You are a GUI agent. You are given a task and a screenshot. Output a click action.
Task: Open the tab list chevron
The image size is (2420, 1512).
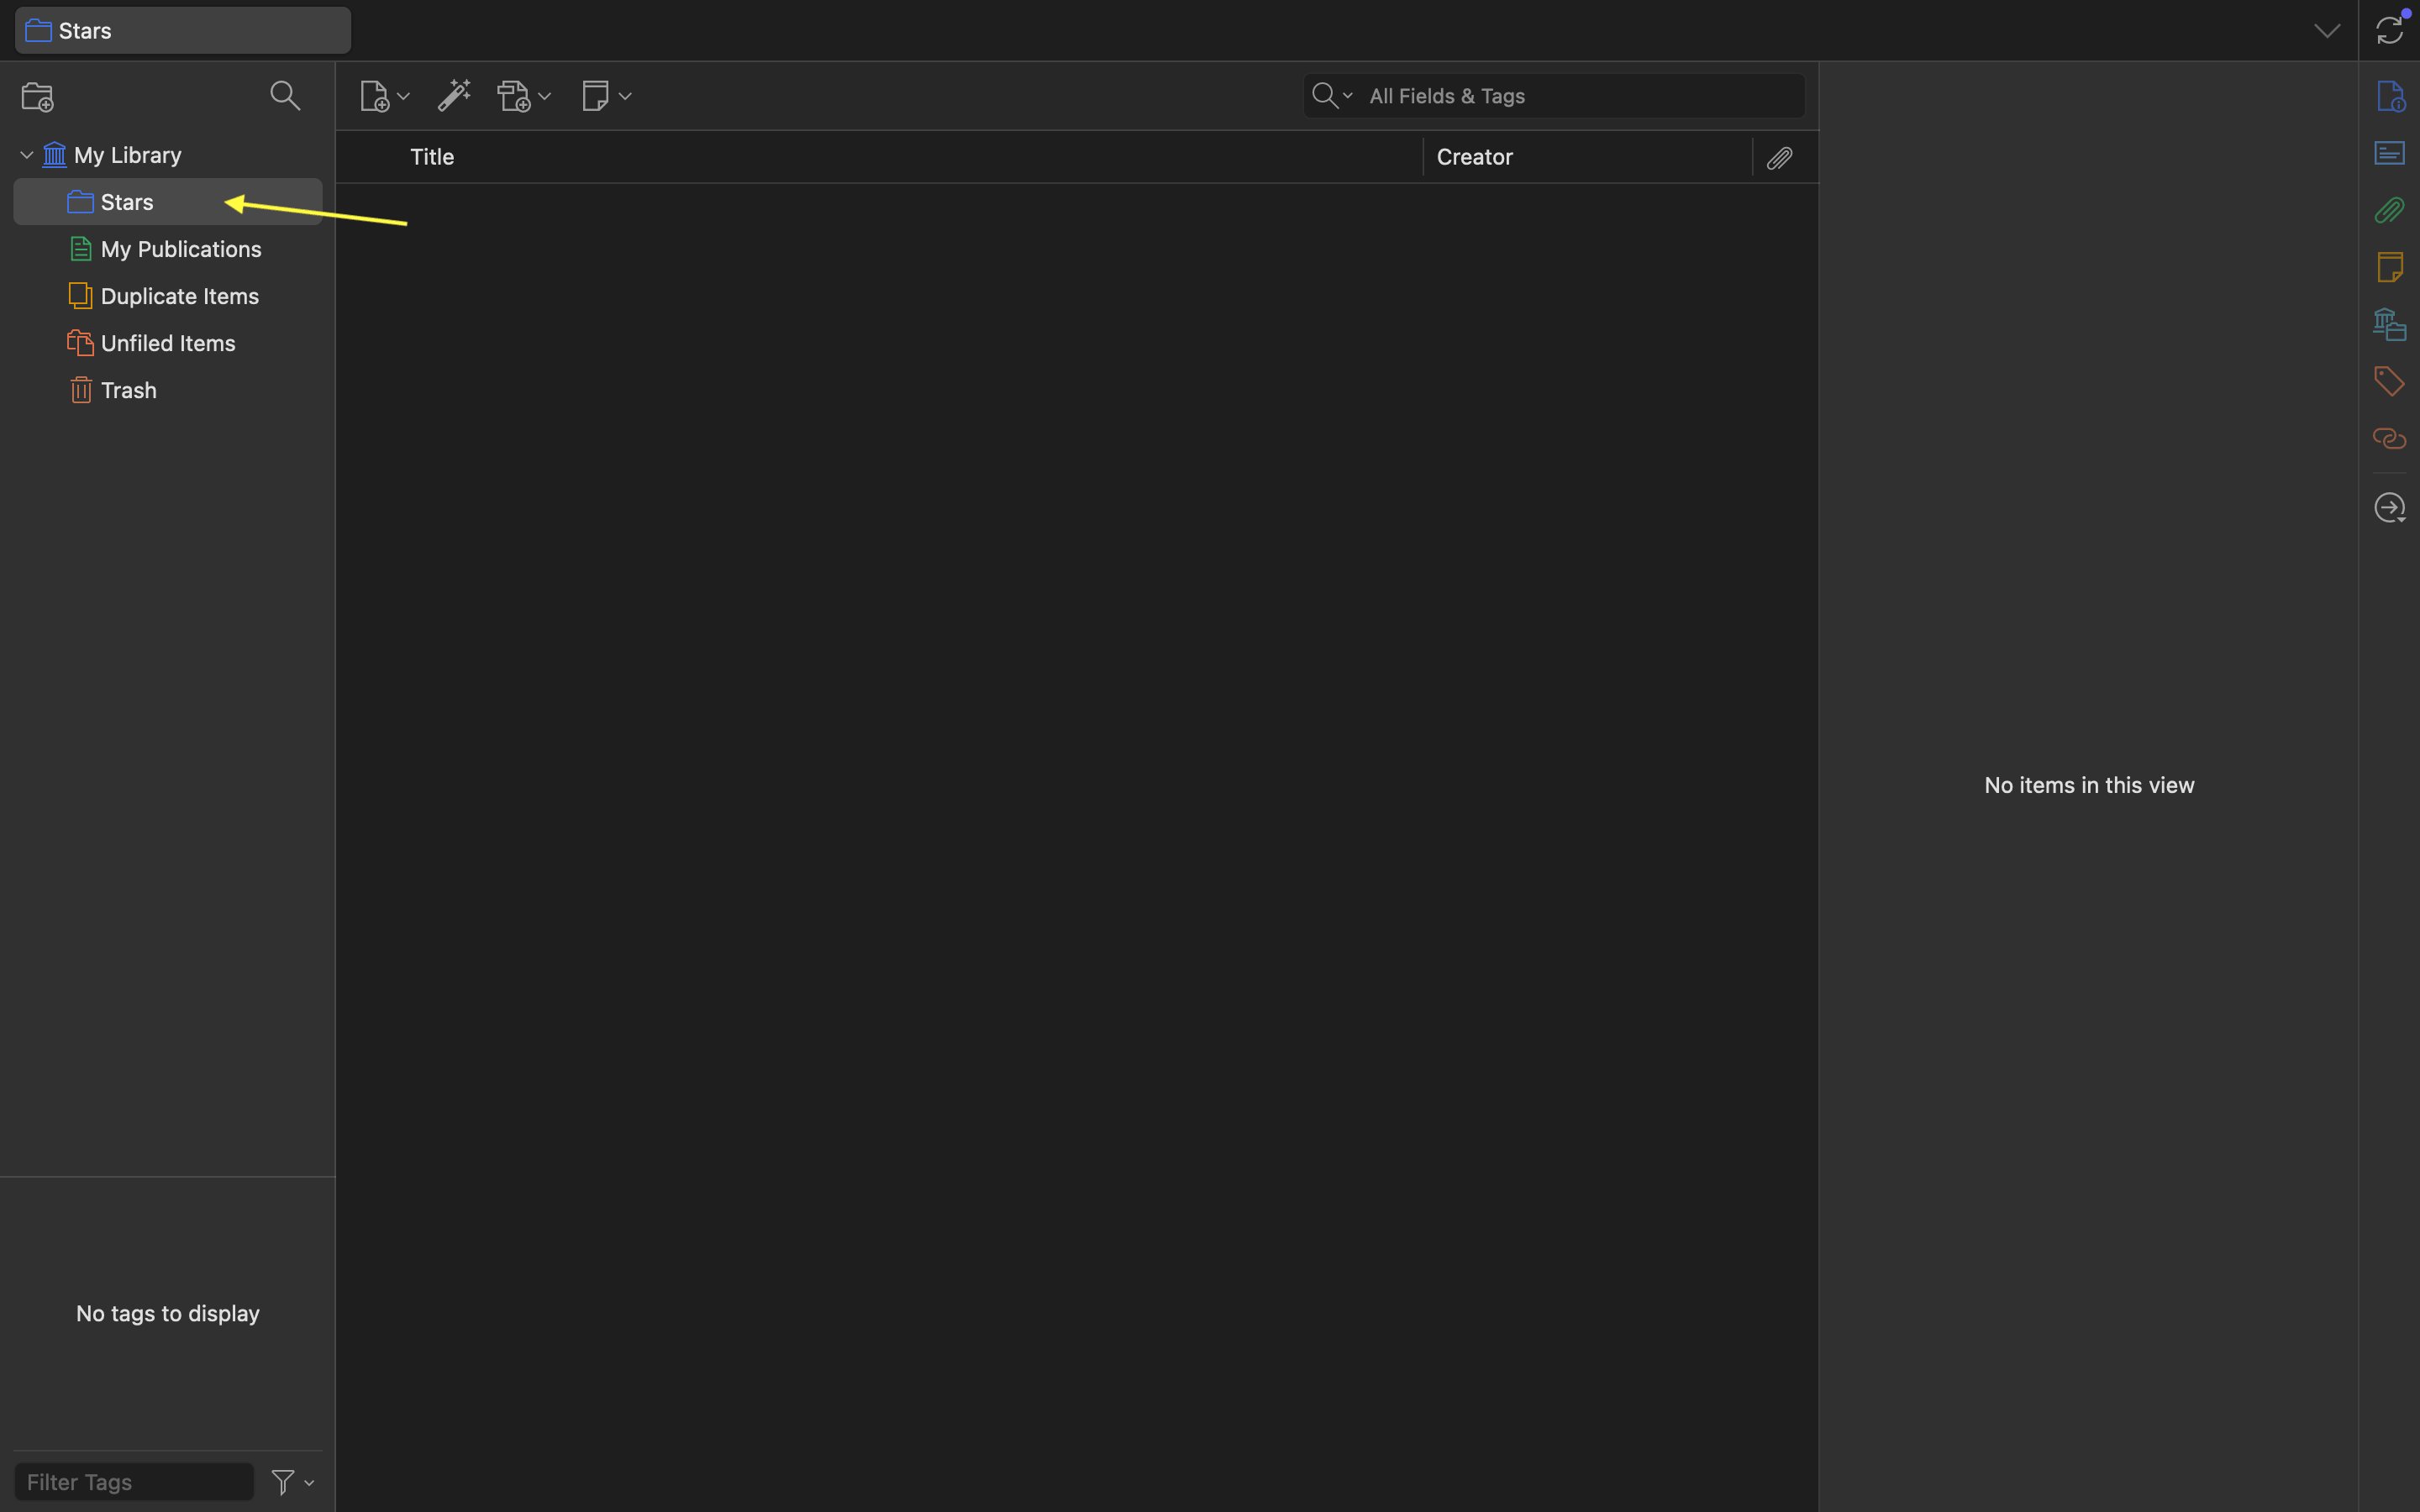[2326, 31]
